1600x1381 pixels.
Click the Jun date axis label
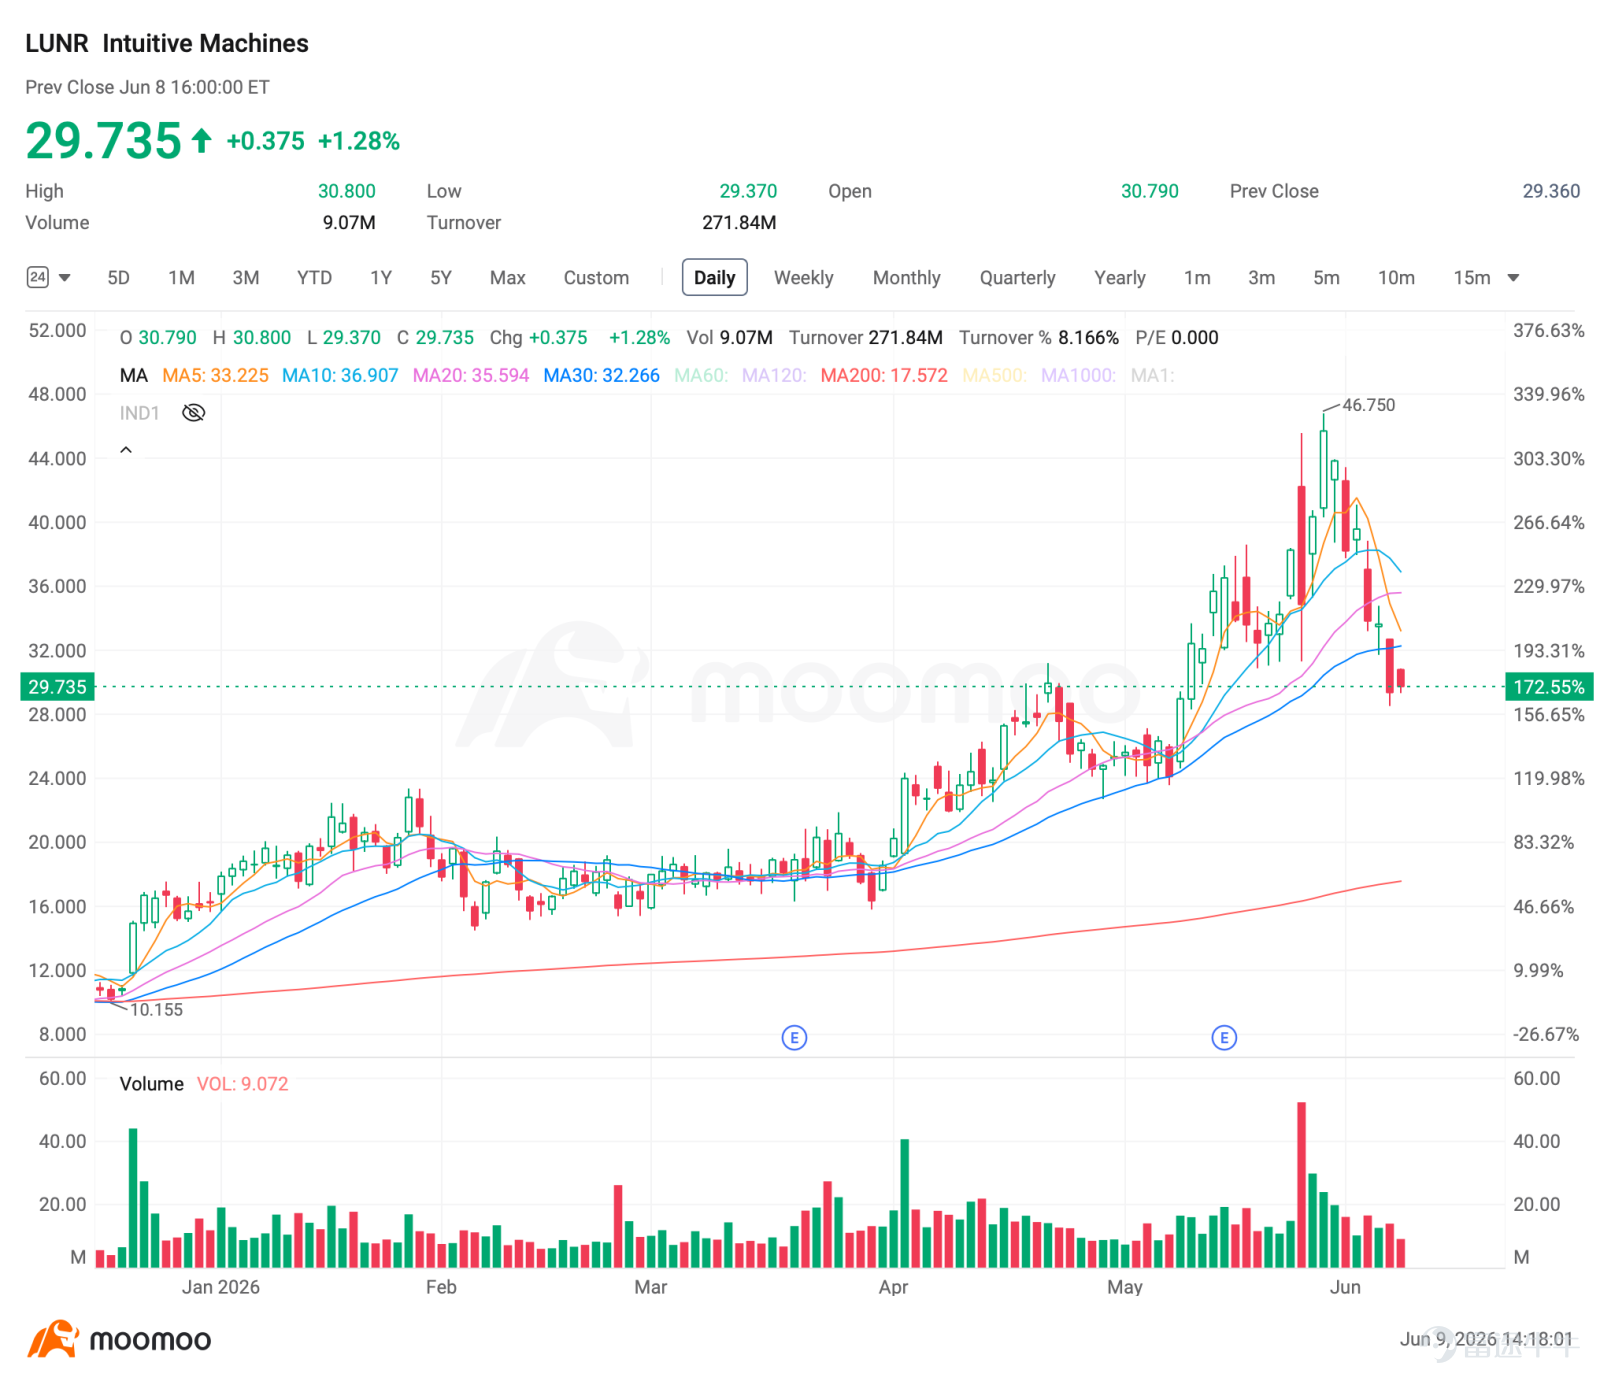point(1345,1287)
